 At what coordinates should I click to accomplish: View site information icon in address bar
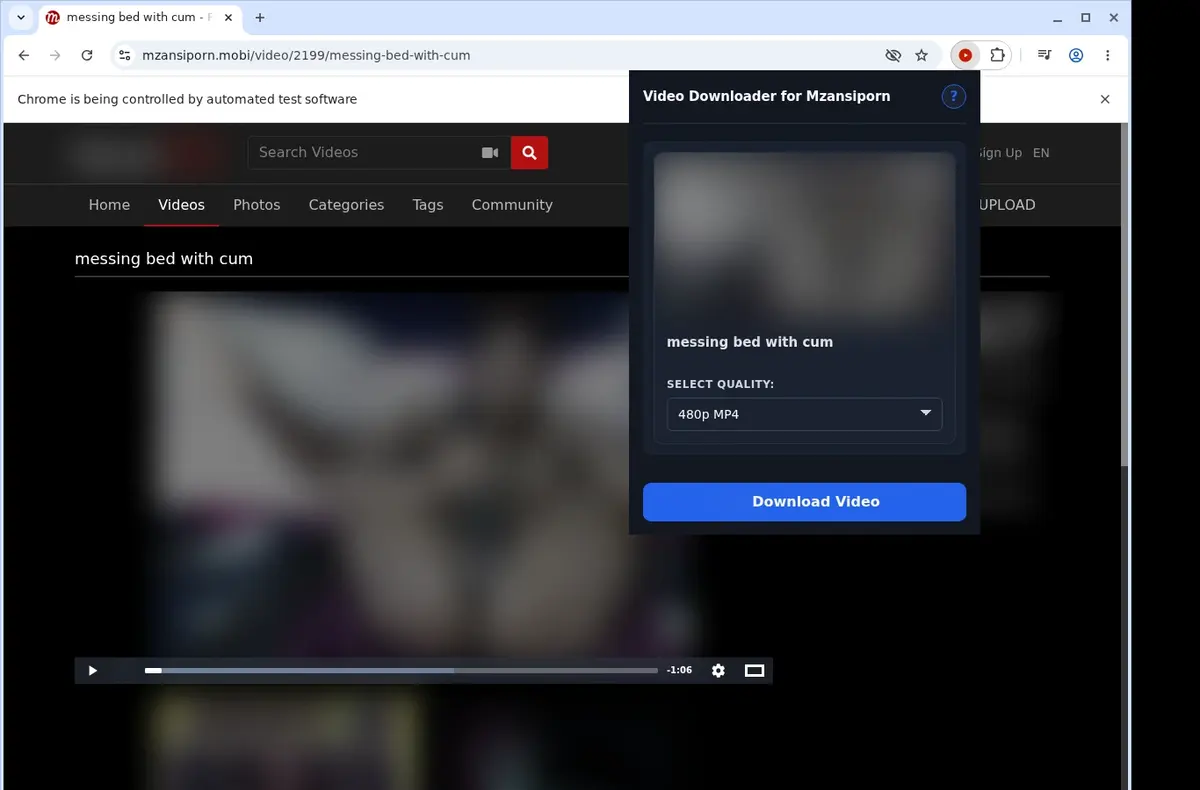coord(124,56)
